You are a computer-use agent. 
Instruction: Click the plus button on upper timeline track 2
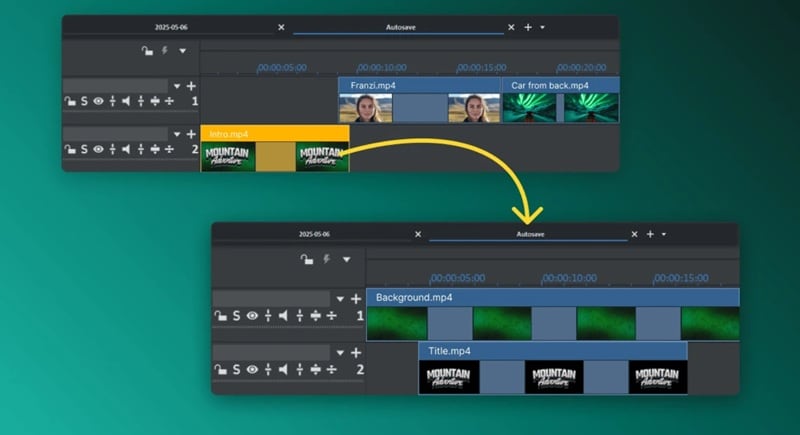191,134
